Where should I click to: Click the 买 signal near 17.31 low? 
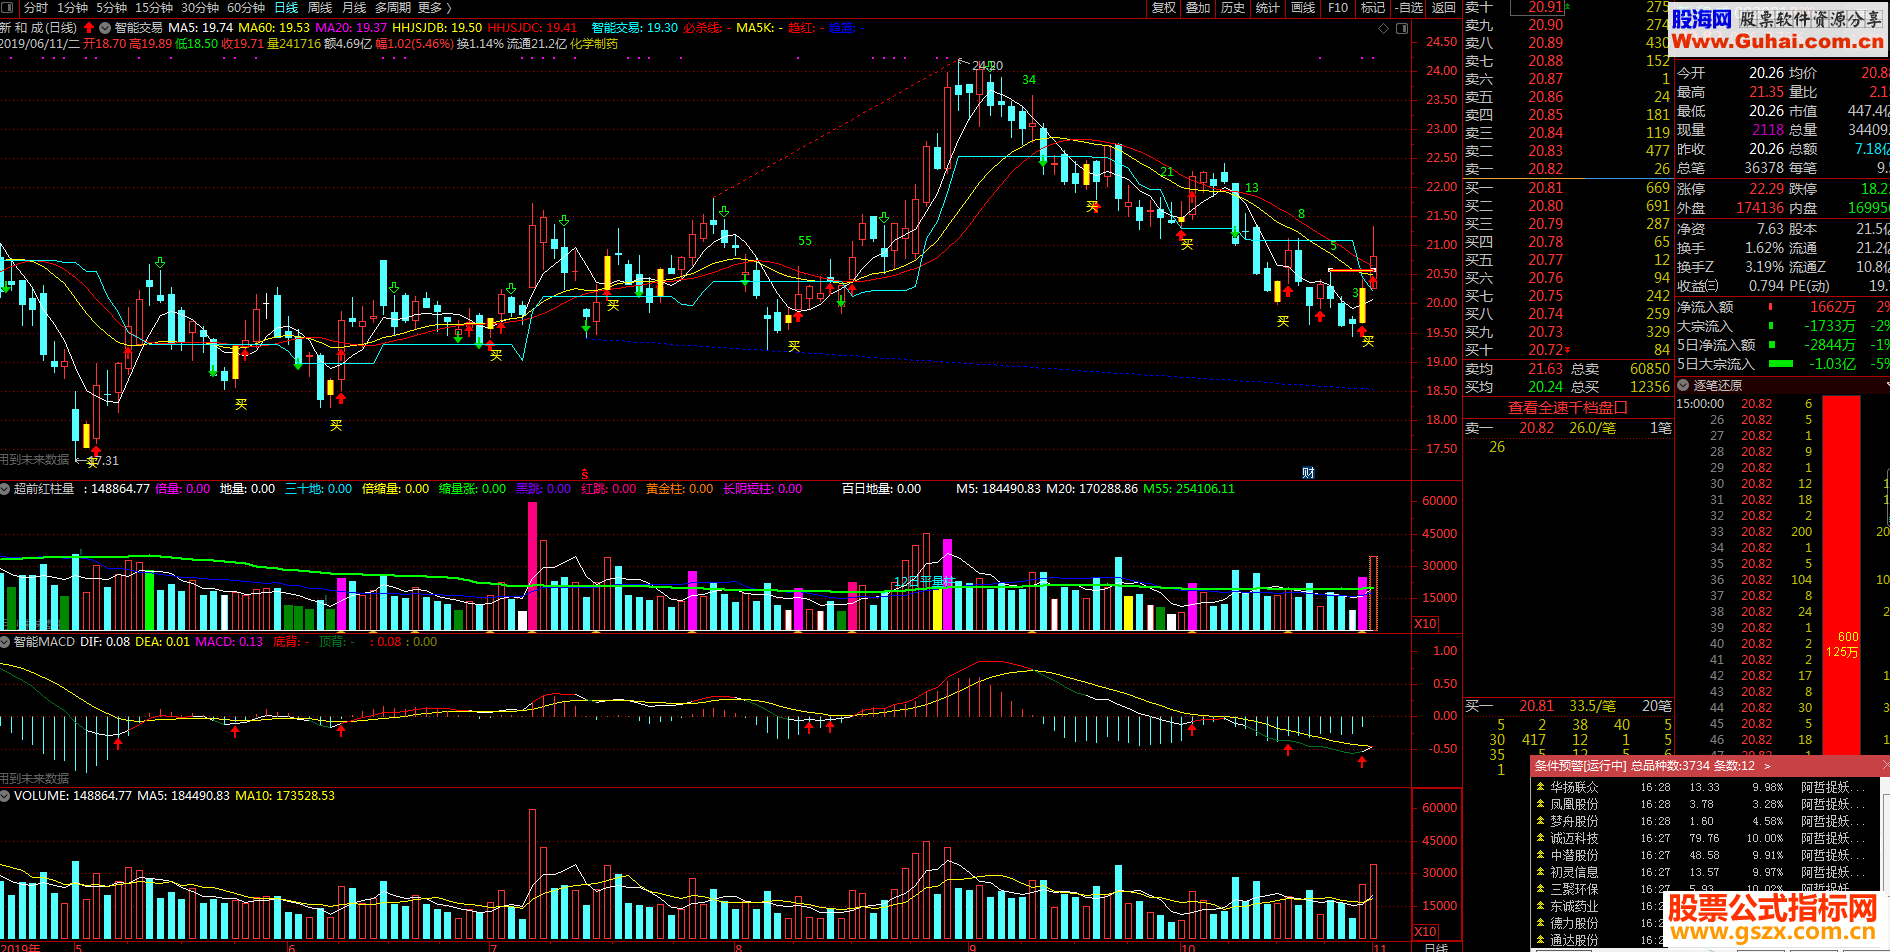tap(91, 462)
